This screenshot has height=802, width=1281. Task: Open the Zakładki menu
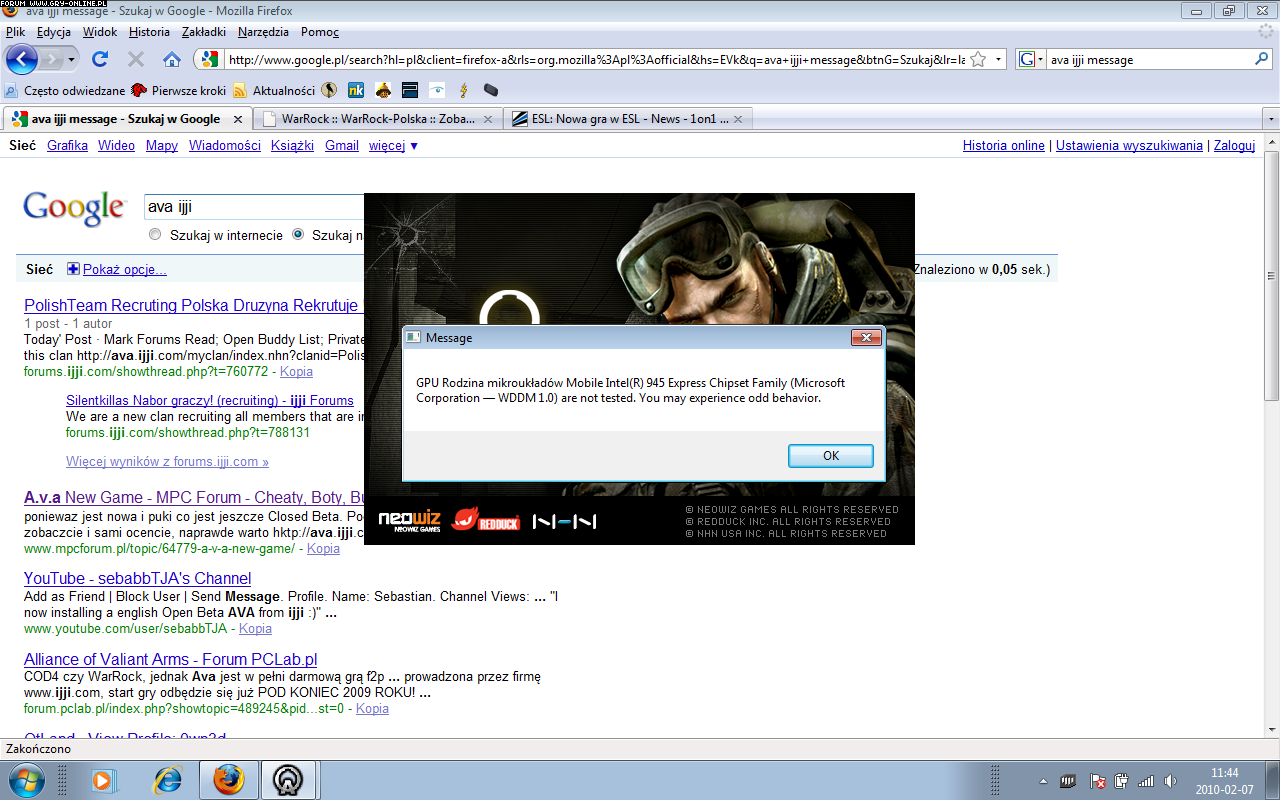click(x=202, y=32)
